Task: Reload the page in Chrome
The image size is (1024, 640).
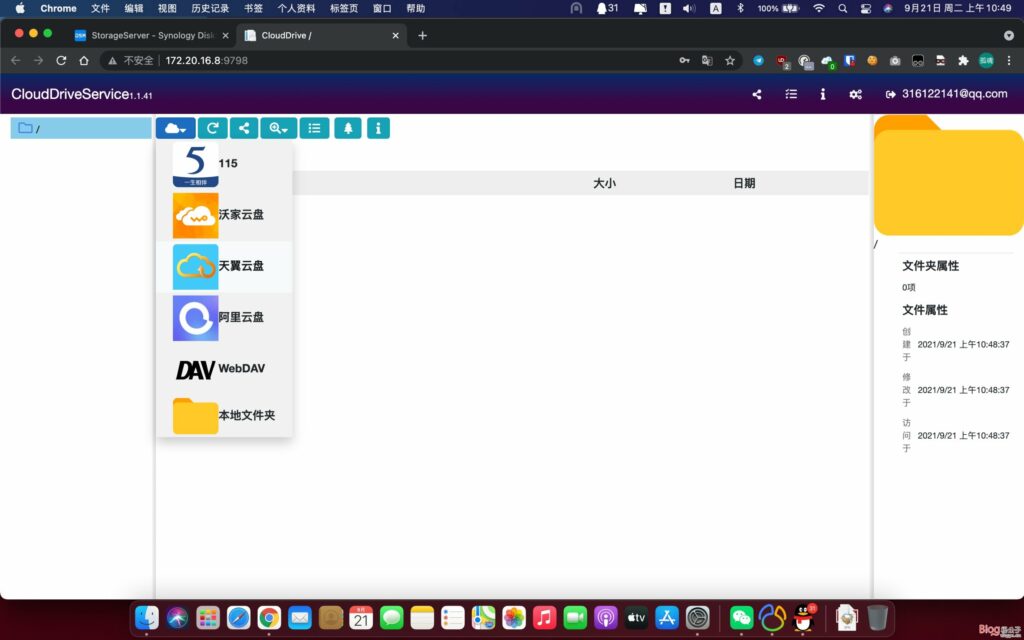Action: pos(61,61)
